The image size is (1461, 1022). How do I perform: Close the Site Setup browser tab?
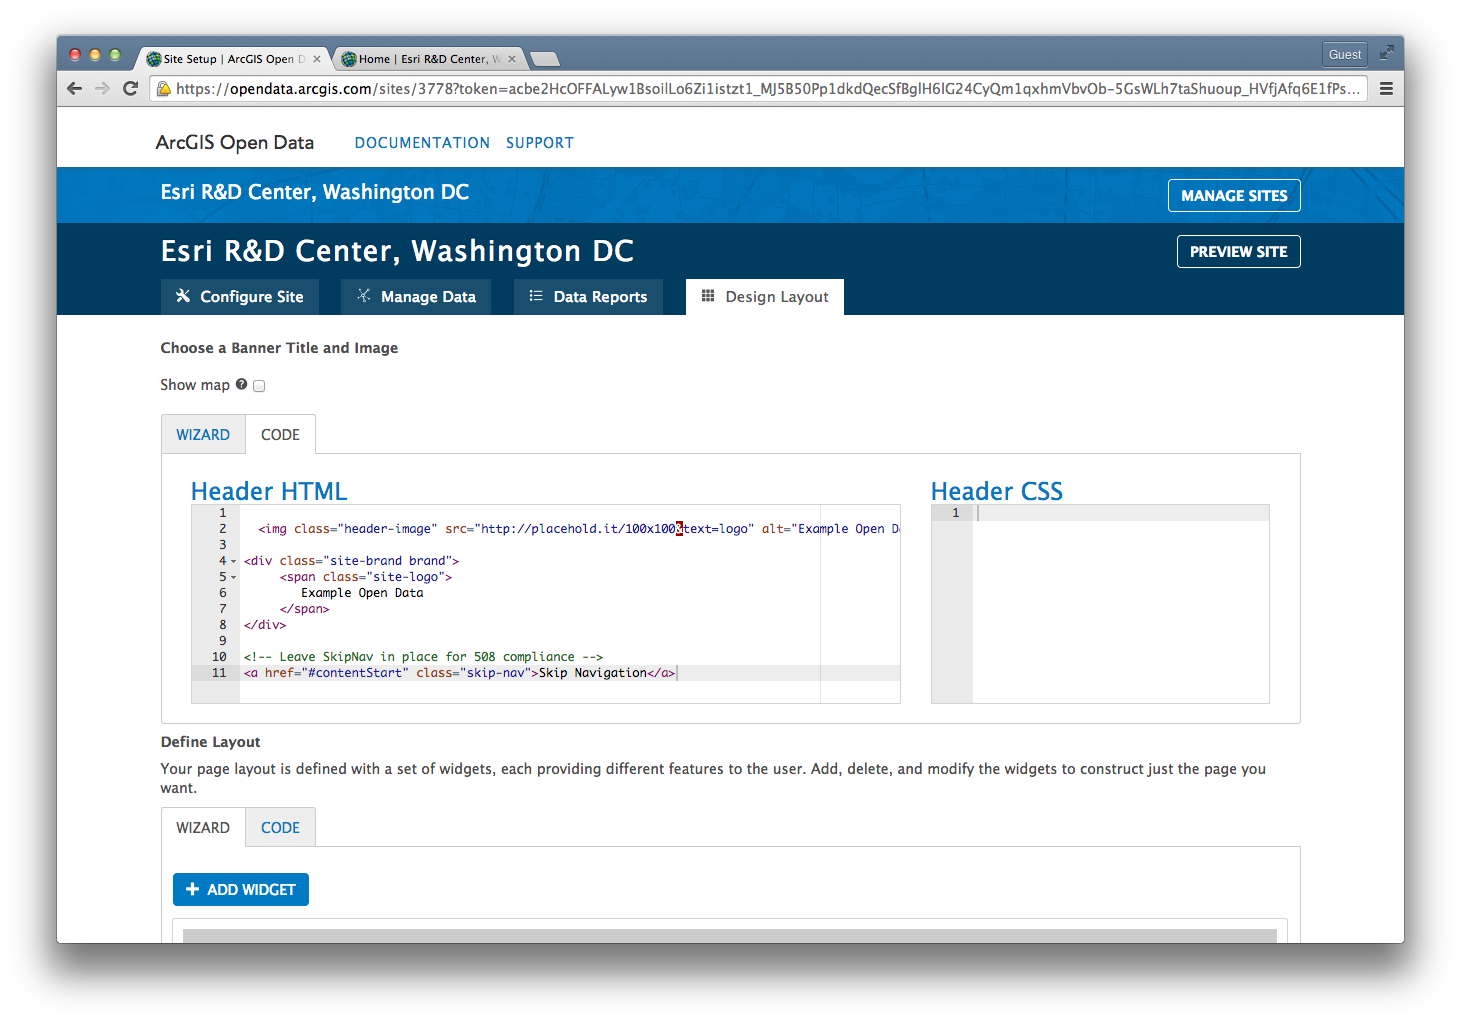click(x=317, y=59)
